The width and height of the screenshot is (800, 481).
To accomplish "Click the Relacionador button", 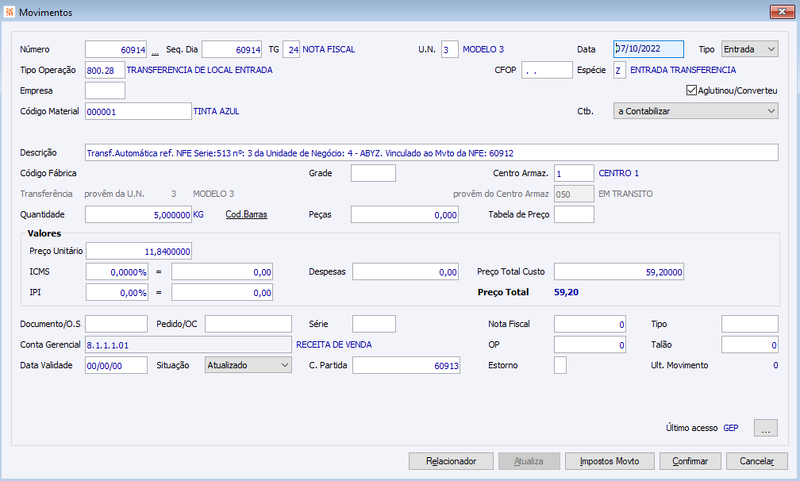I will (x=451, y=461).
